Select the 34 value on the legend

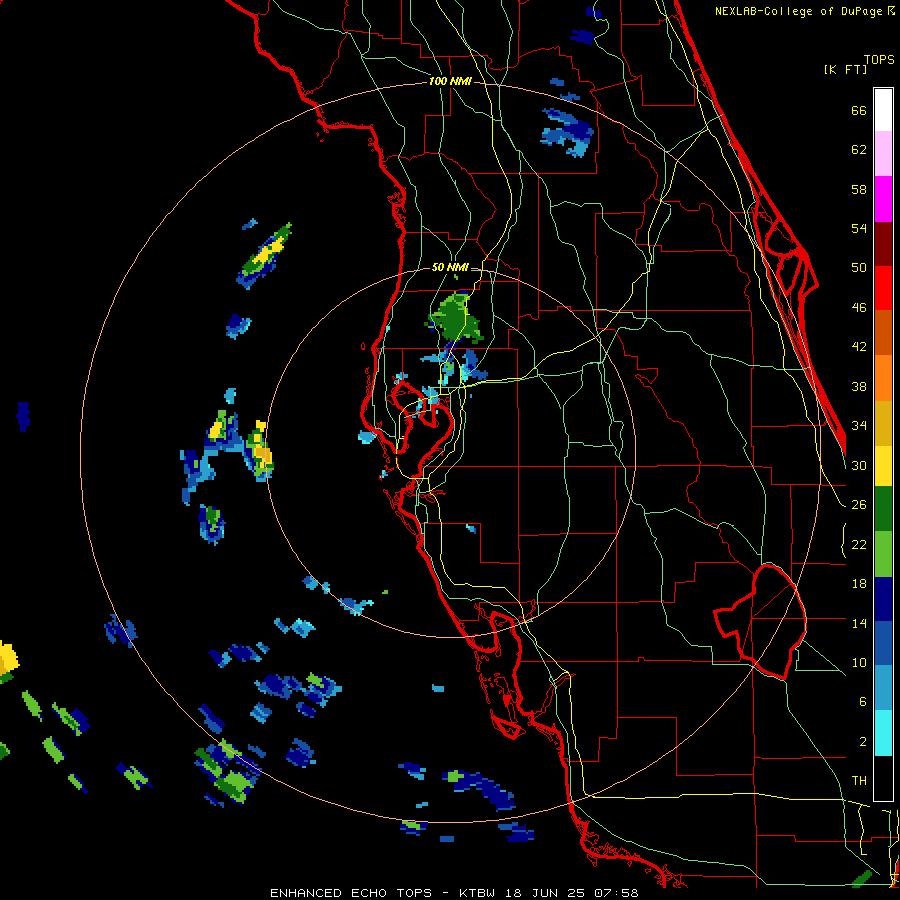(859, 426)
